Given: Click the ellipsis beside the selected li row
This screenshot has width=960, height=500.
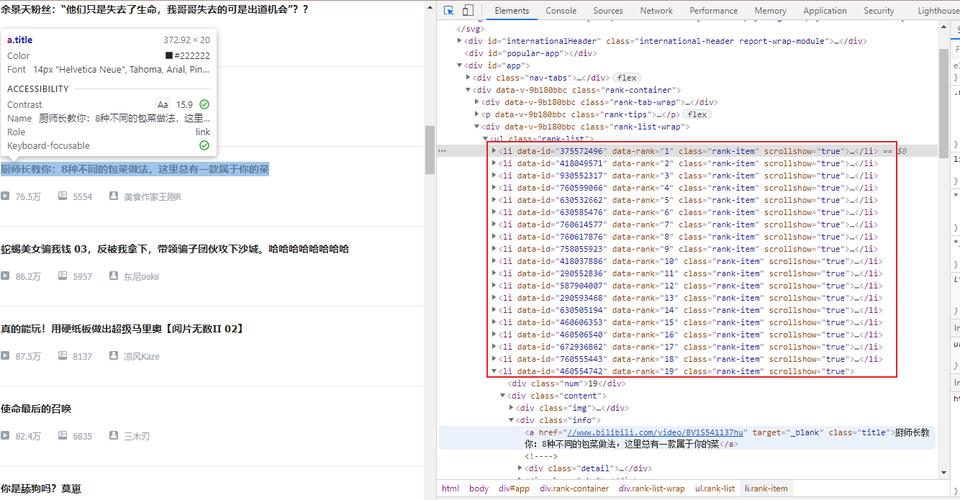Looking at the screenshot, I should pyautogui.click(x=442, y=151).
